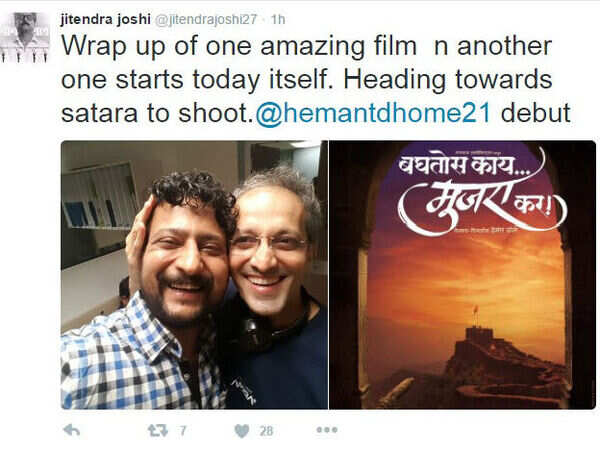Open jitendra joshi's profile avatar
600x450 pixels.
24,37
